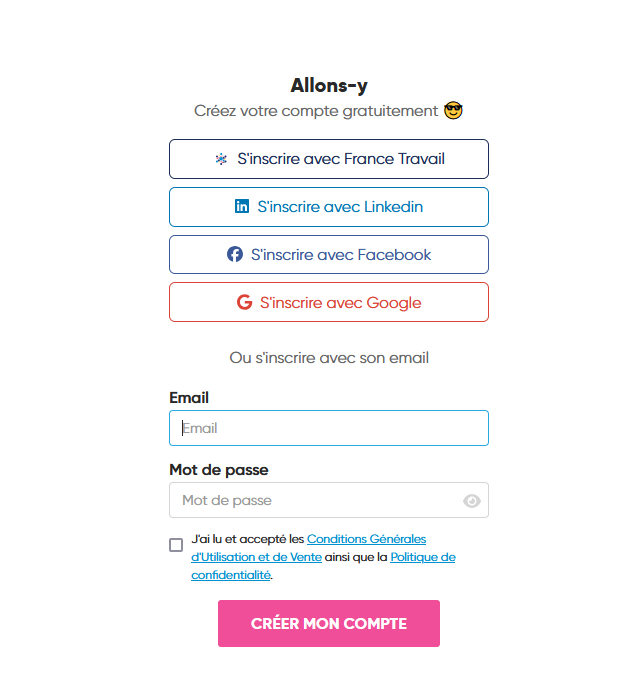Click the Mot de passe label
The width and height of the screenshot is (630, 697).
click(x=219, y=470)
